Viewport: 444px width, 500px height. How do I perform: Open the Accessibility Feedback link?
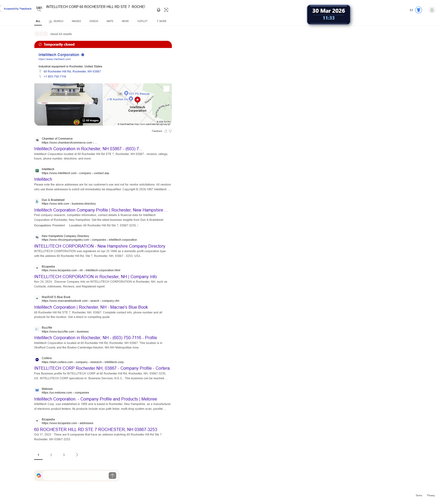(x=18, y=9)
